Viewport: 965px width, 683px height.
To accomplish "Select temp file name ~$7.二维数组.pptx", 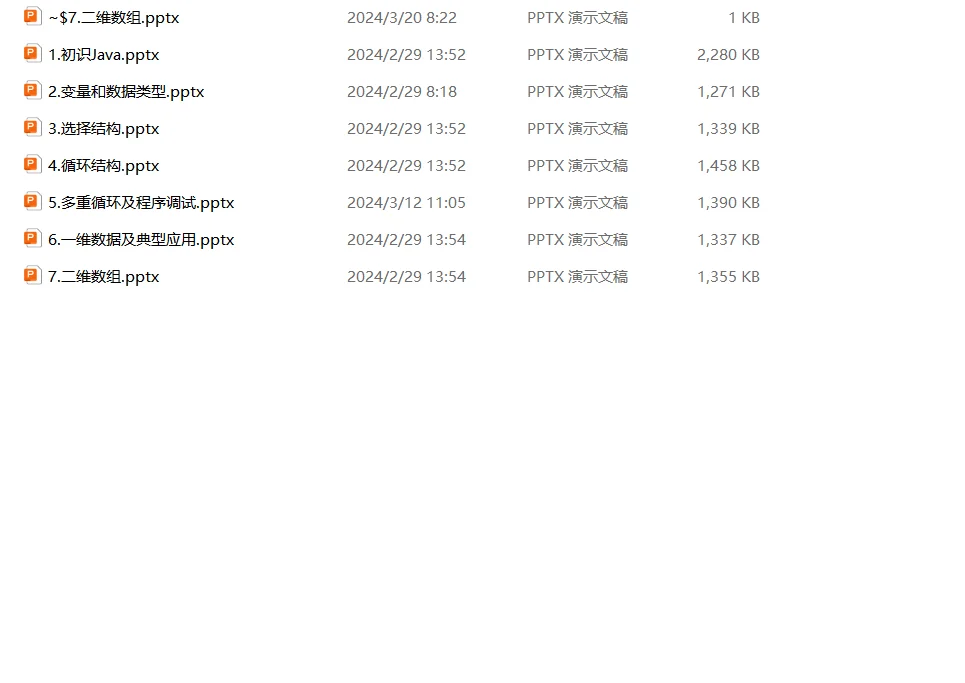I will [114, 18].
